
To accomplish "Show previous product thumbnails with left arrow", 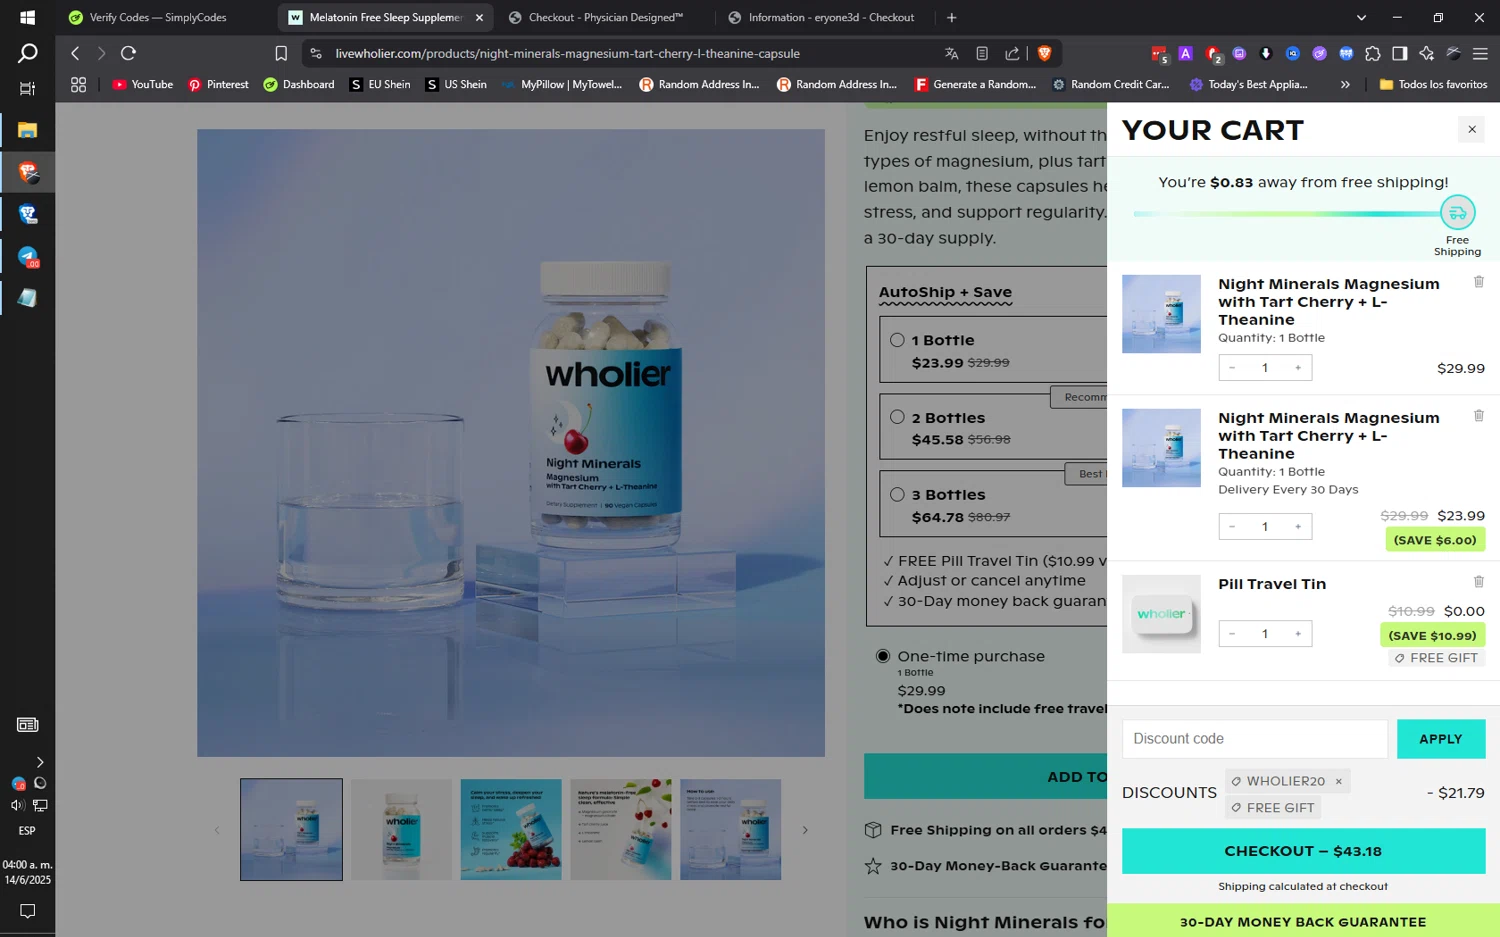I will [x=217, y=830].
